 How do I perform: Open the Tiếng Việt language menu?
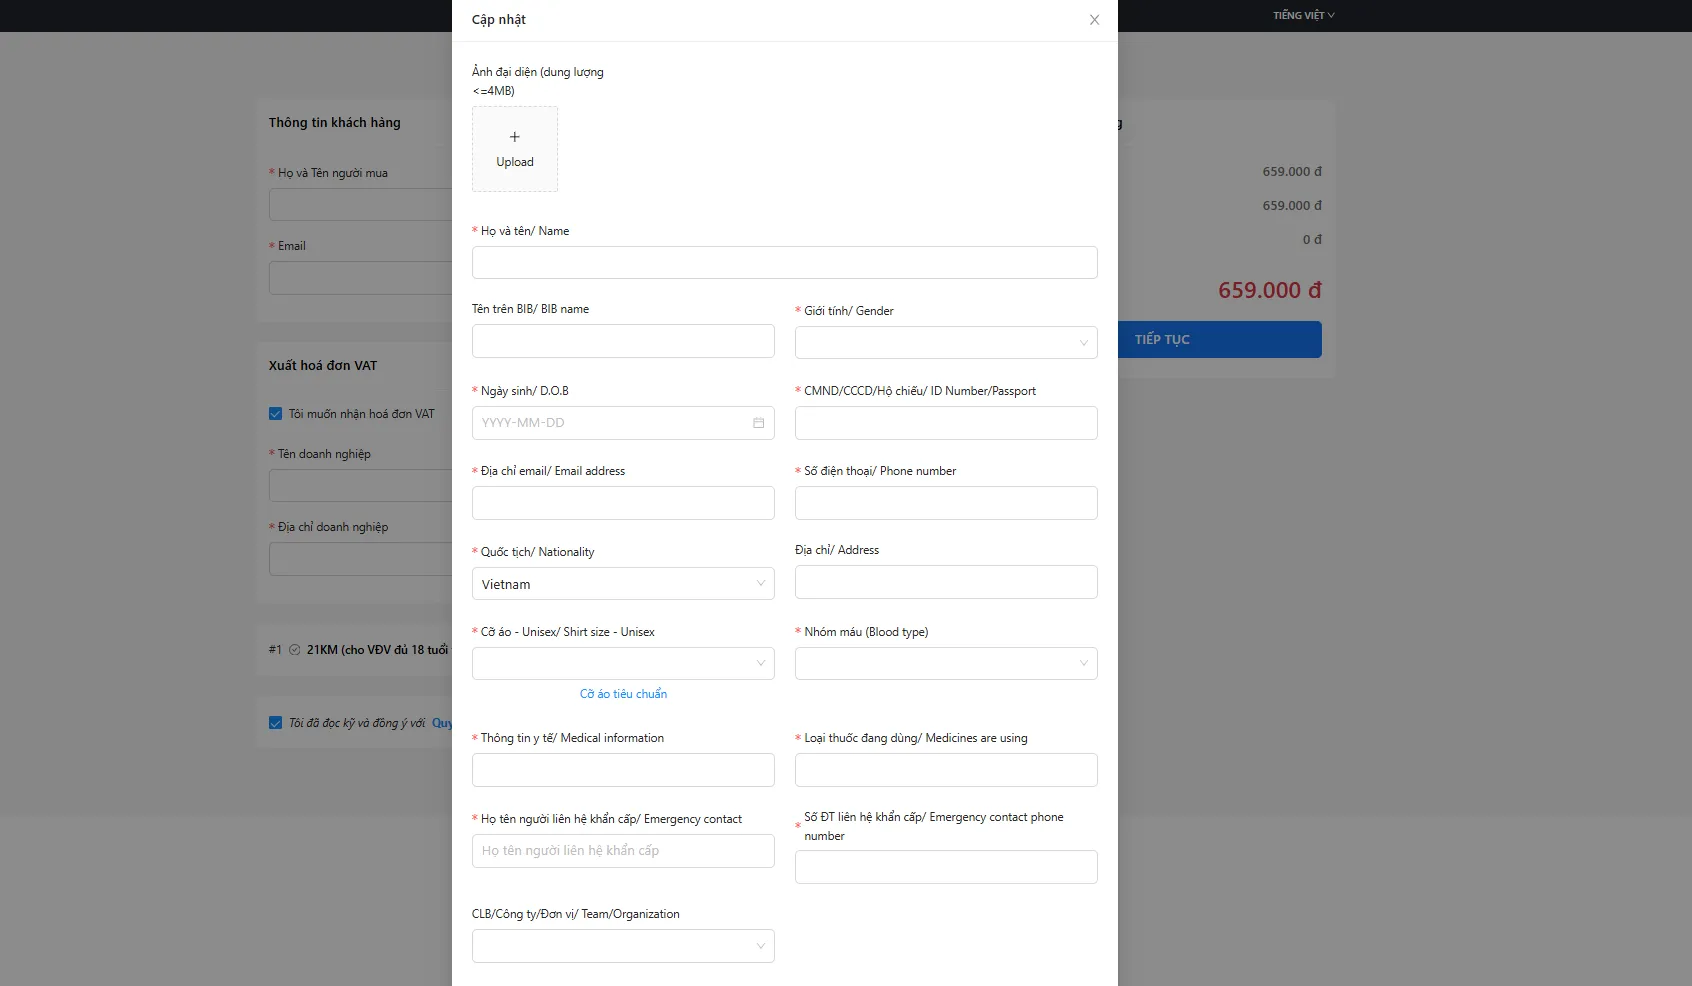[1303, 16]
